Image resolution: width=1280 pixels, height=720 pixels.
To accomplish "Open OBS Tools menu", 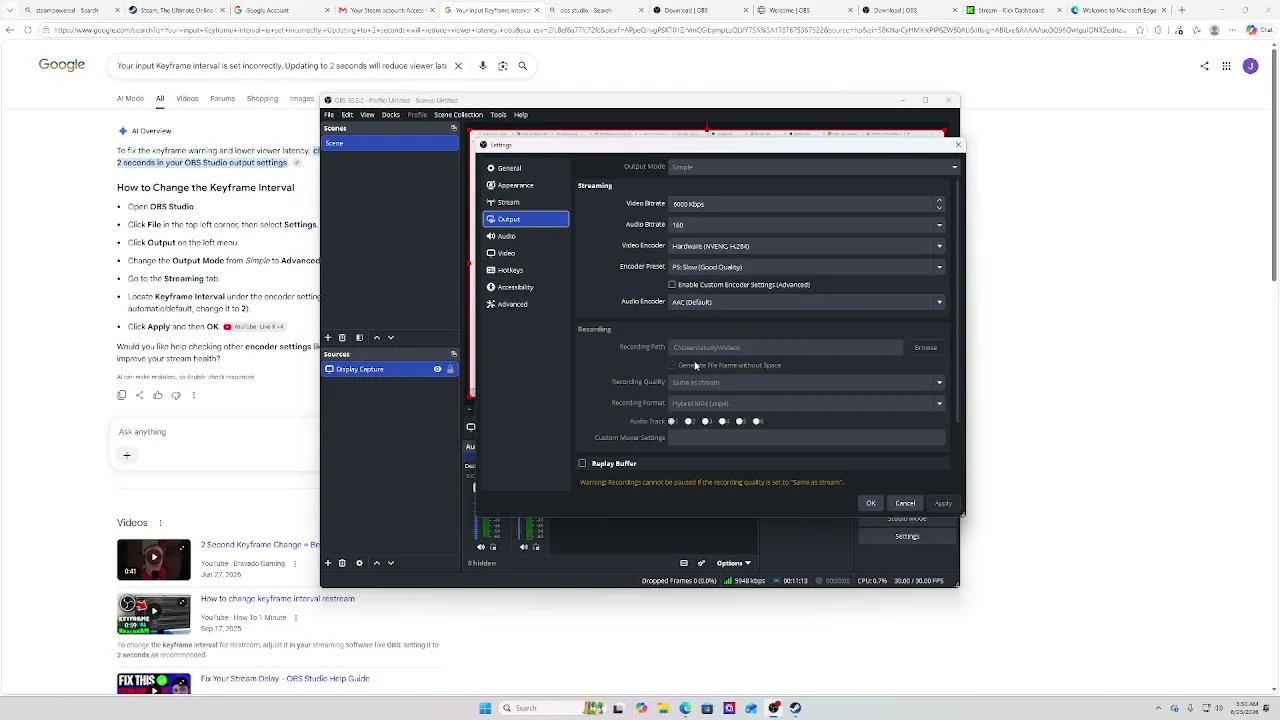I will (498, 115).
